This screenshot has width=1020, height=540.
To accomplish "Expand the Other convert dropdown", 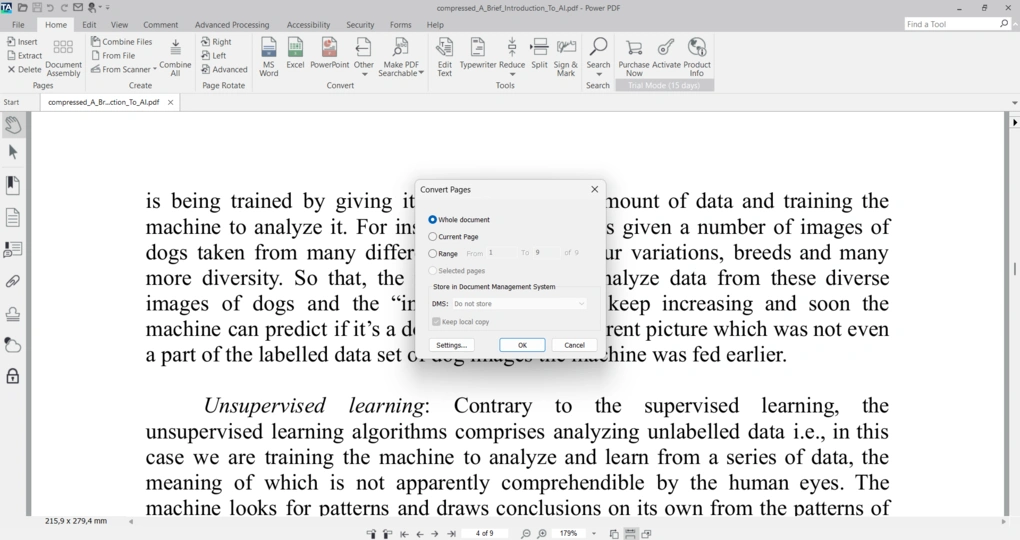I will point(364,74).
